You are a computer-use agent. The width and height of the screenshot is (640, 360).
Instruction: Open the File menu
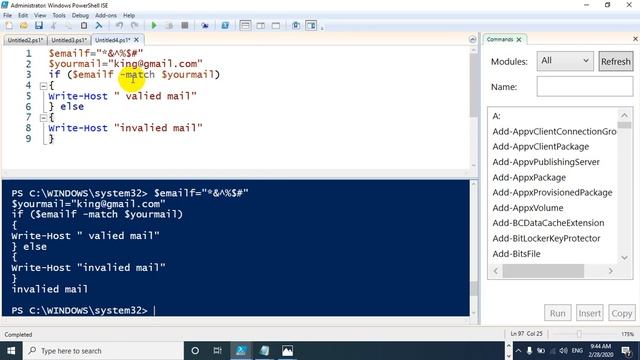(7, 15)
